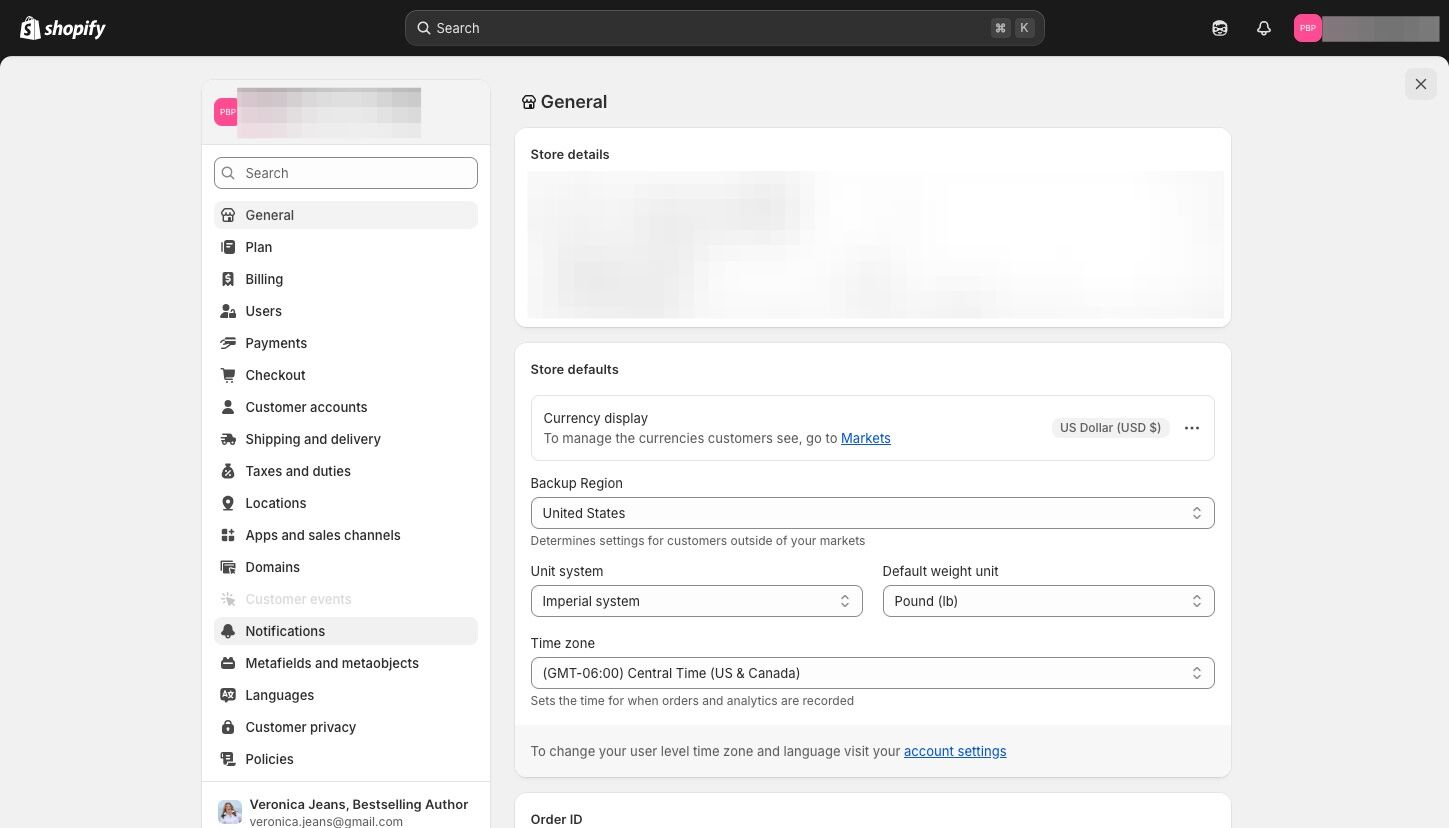1449x828 pixels.
Task: Click the ⌘K shortcut badge in search
Action: pyautogui.click(x=1012, y=28)
